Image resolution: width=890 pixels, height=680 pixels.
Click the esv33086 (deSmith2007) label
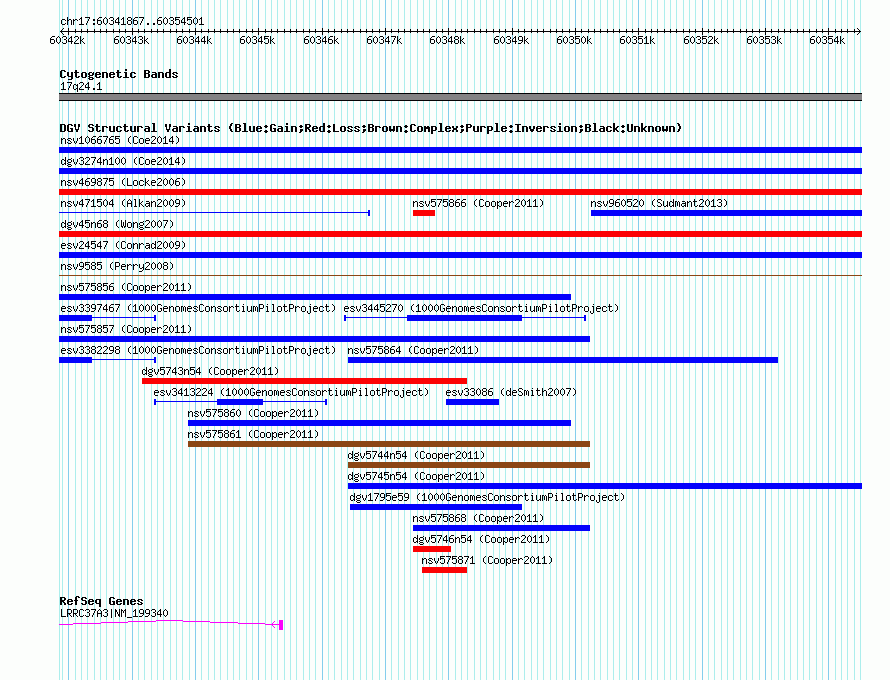point(511,392)
